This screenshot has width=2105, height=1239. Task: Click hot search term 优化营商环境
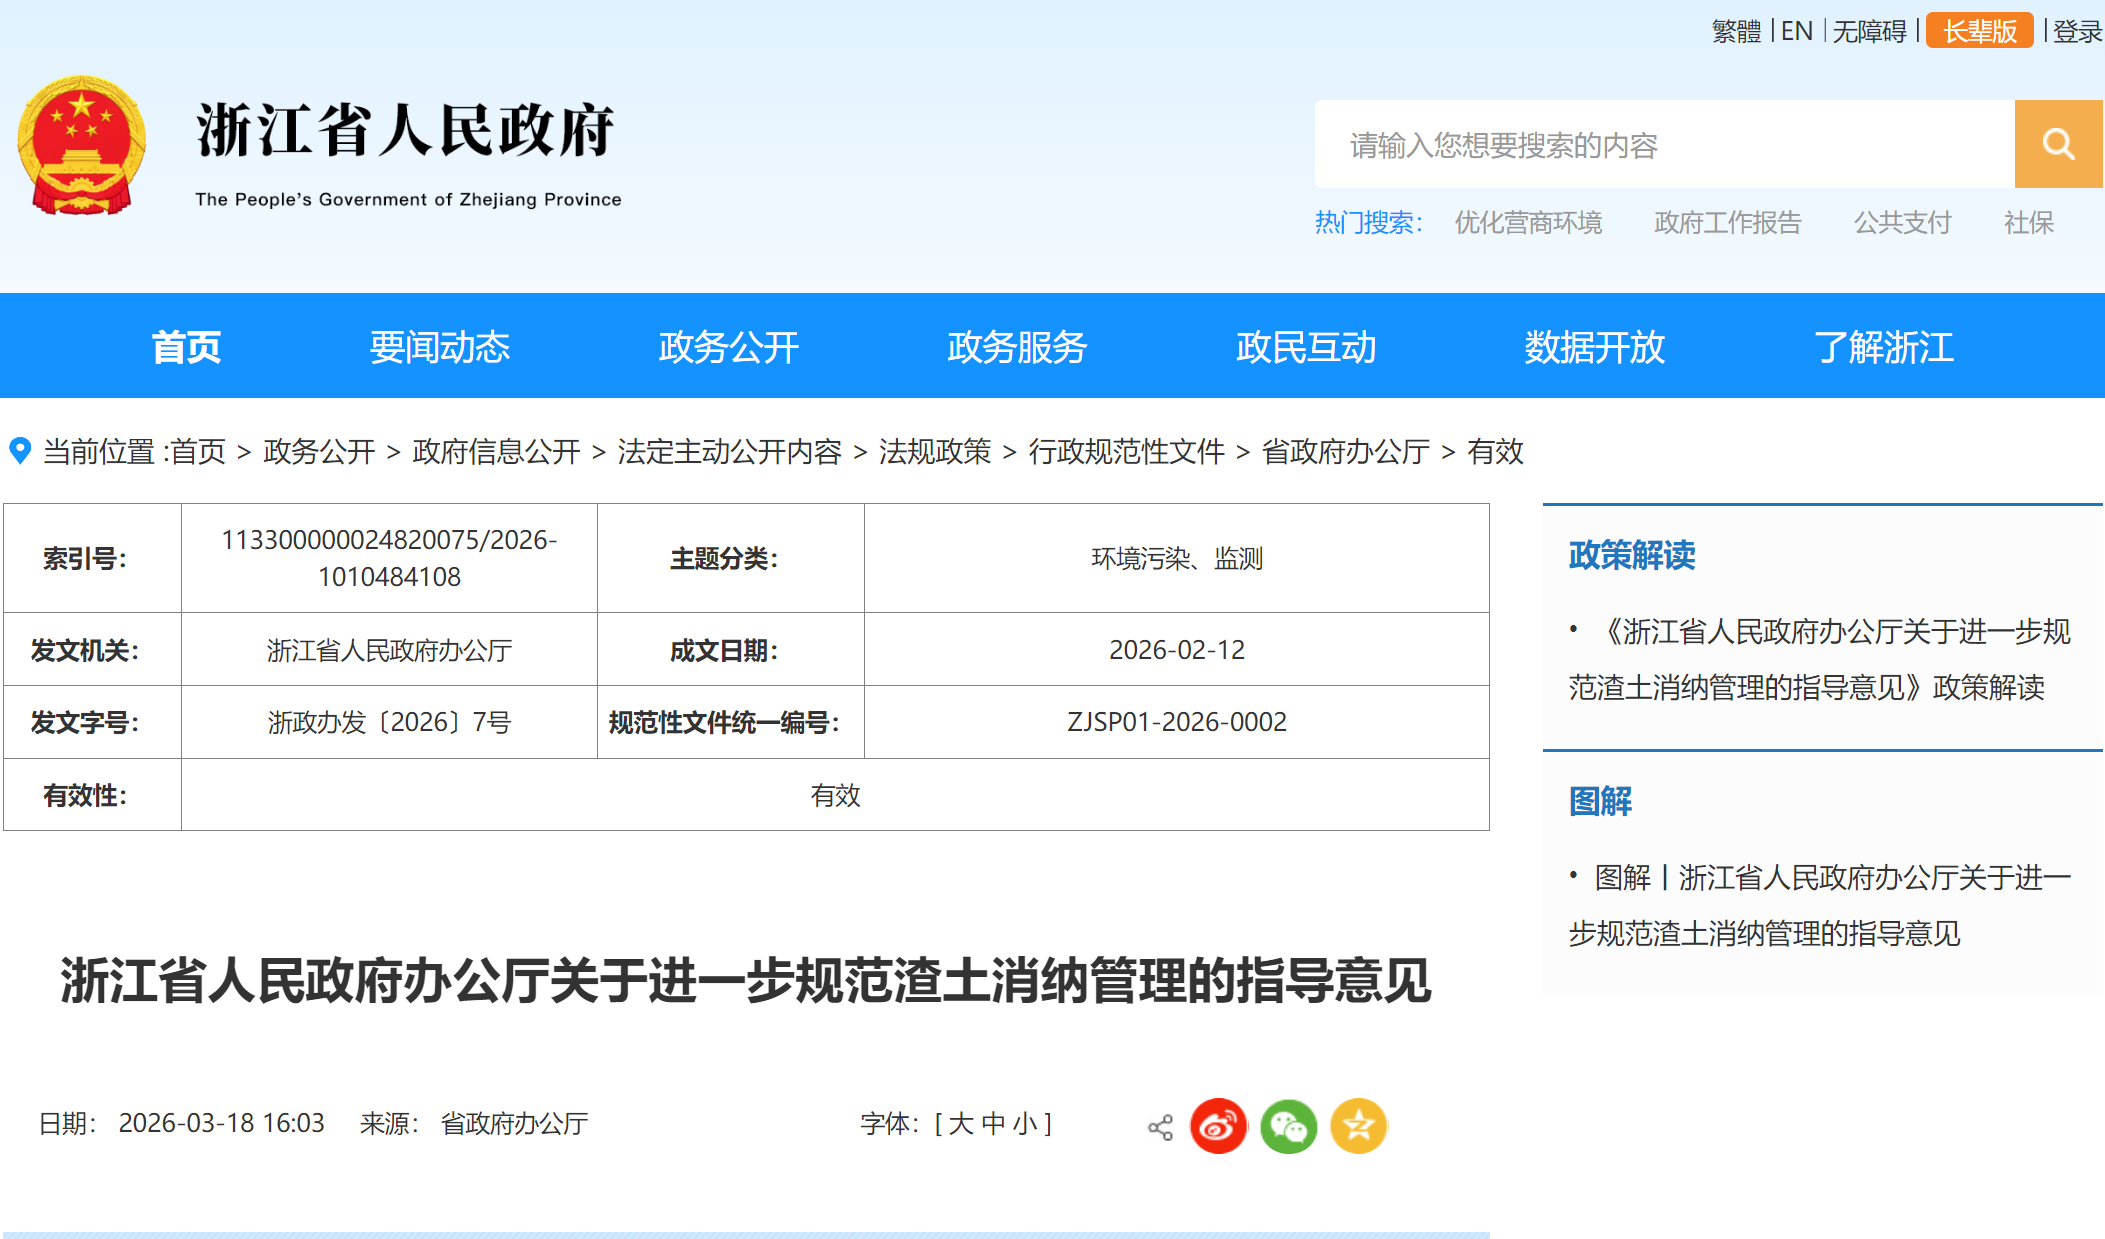[1528, 222]
